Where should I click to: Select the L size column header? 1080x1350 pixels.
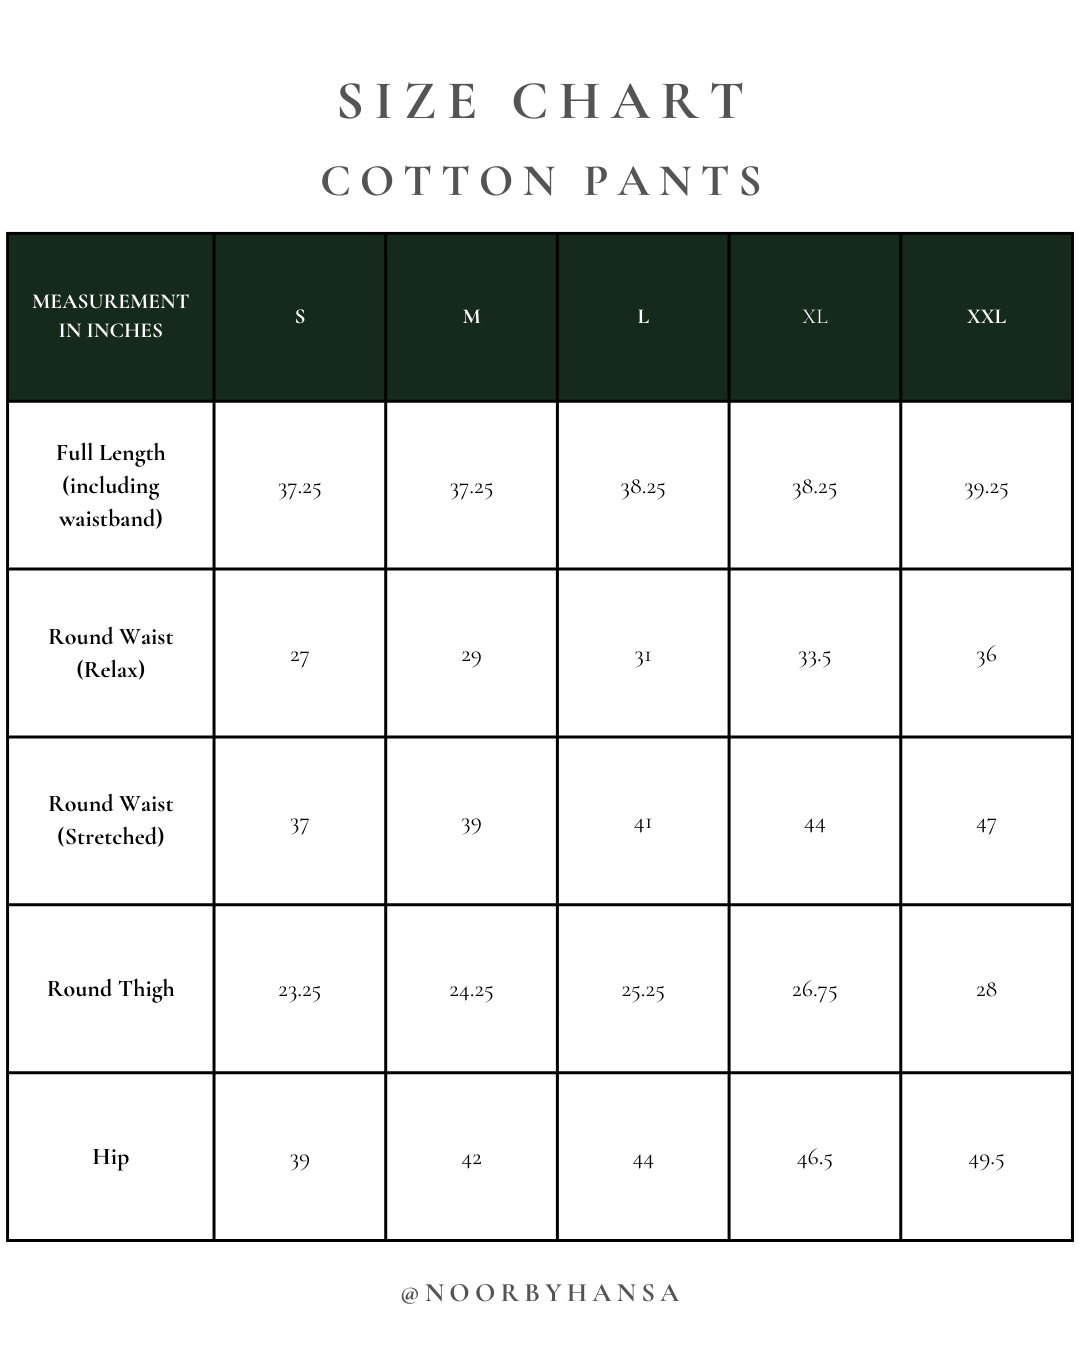[x=643, y=317]
